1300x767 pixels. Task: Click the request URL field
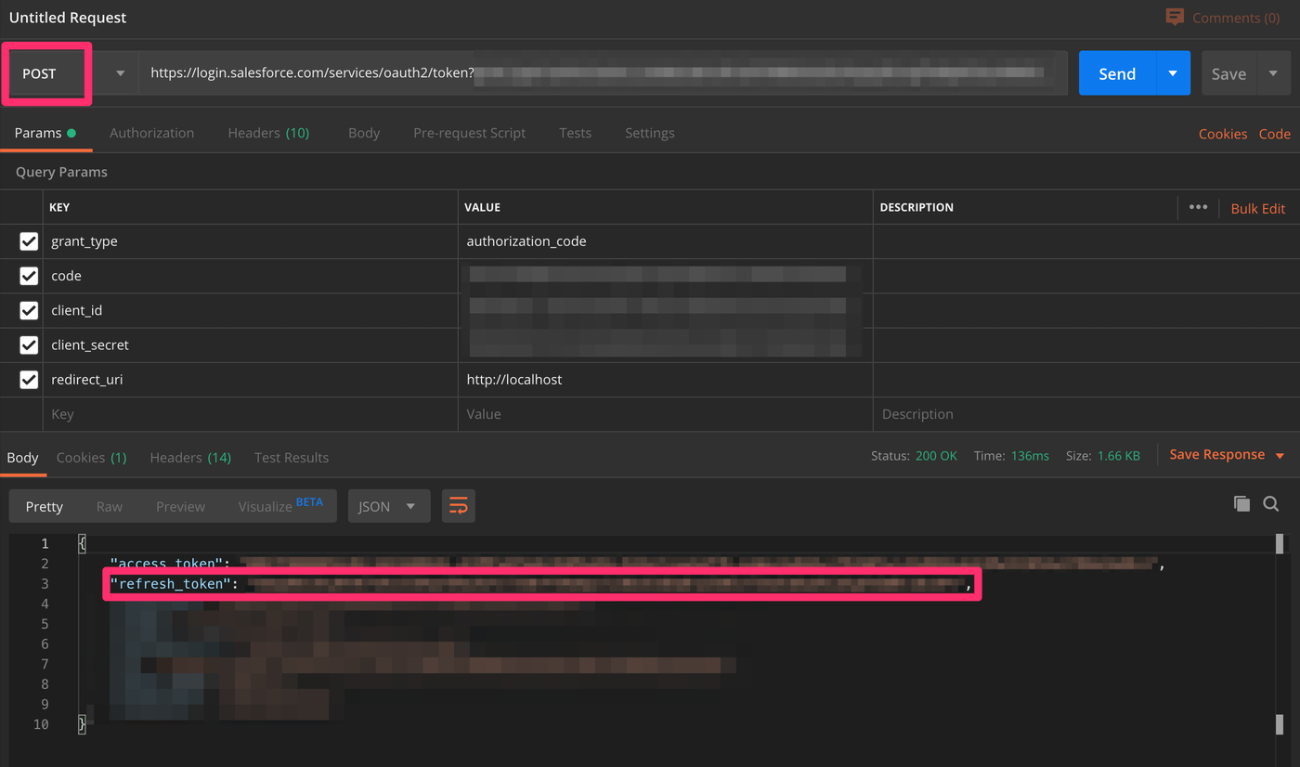pos(604,73)
